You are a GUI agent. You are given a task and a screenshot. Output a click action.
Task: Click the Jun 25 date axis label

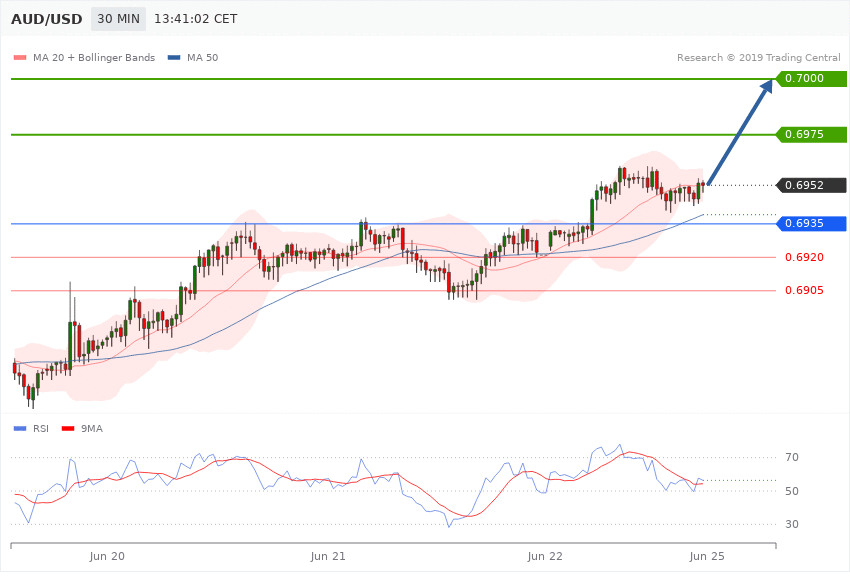(x=707, y=556)
